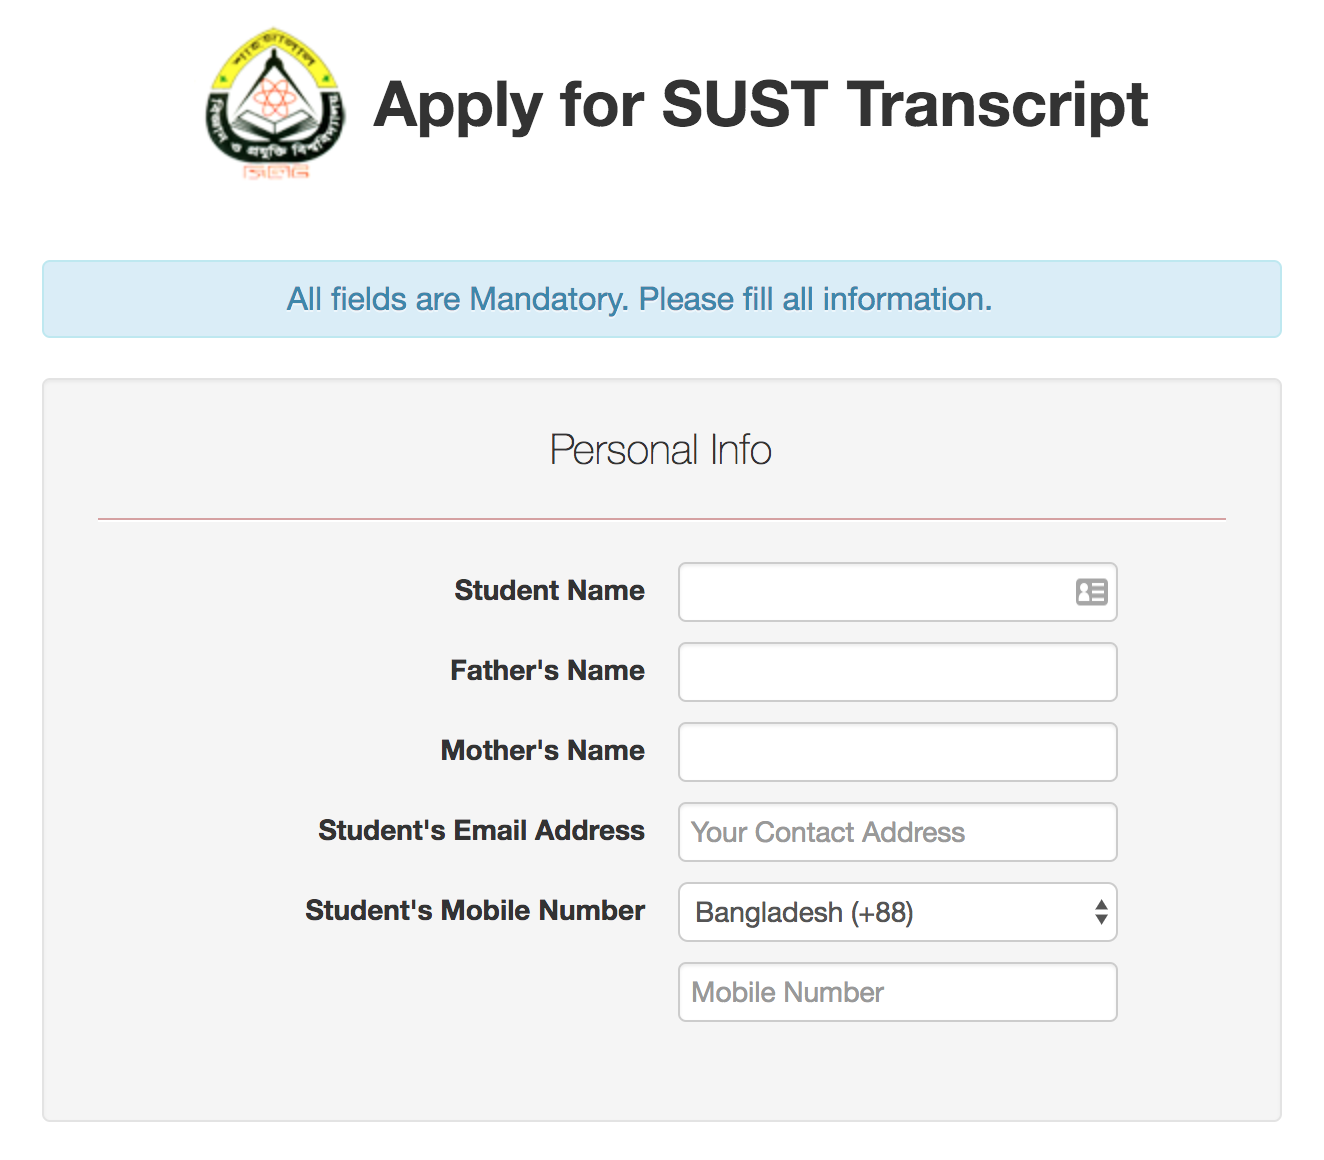The width and height of the screenshot is (1324, 1160).
Task: Click the "Apply for SUST Transcript" heading
Action: [760, 105]
